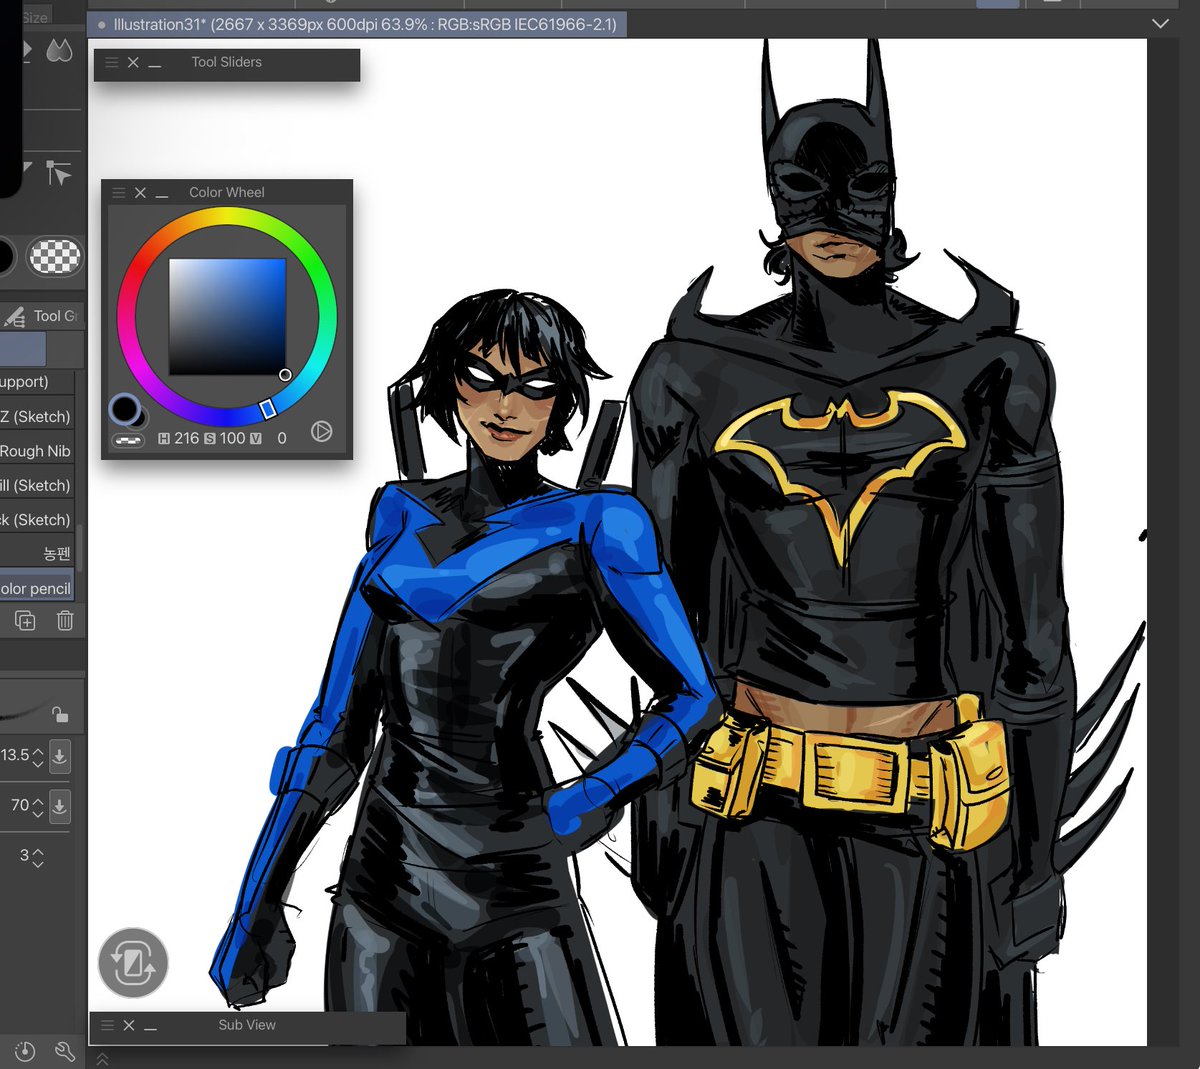Select the main drawing color circle

click(125, 408)
